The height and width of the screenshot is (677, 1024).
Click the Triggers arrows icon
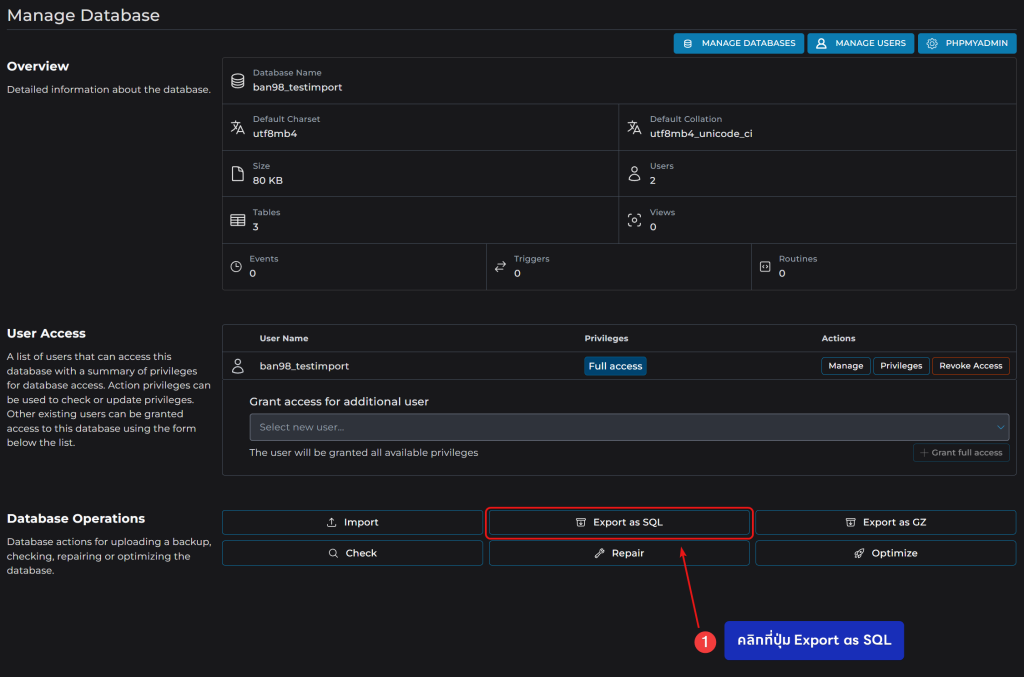click(x=500, y=267)
